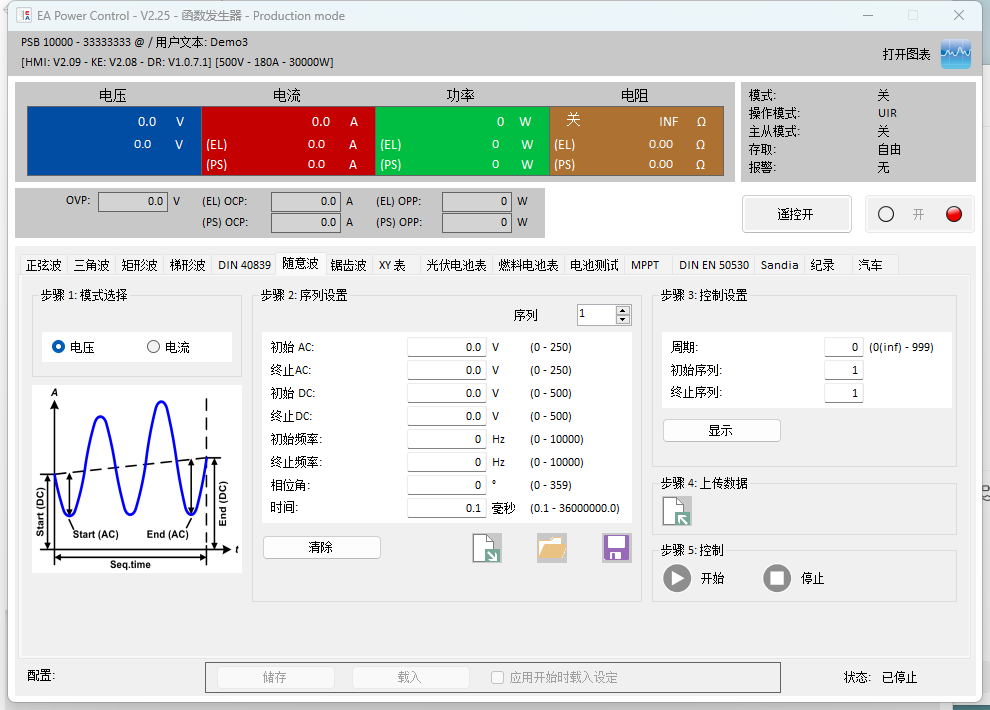
Task: Switch to the 矩形波 tab
Action: coord(140,265)
